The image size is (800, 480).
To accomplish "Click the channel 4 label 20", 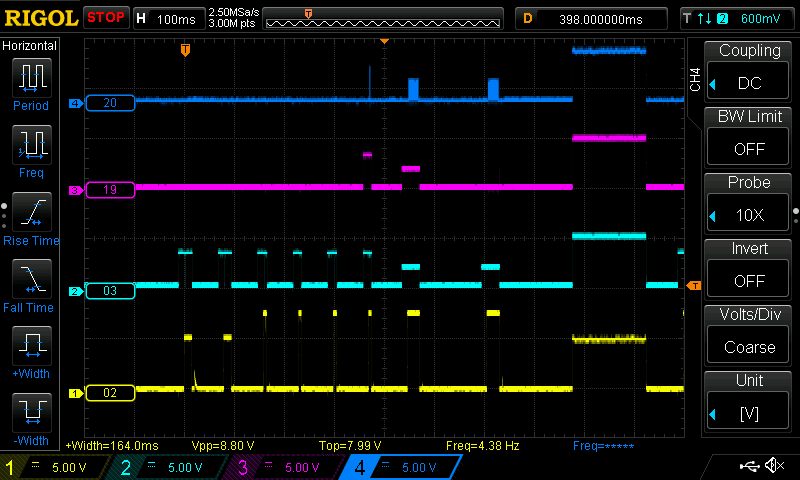I will [x=109, y=103].
